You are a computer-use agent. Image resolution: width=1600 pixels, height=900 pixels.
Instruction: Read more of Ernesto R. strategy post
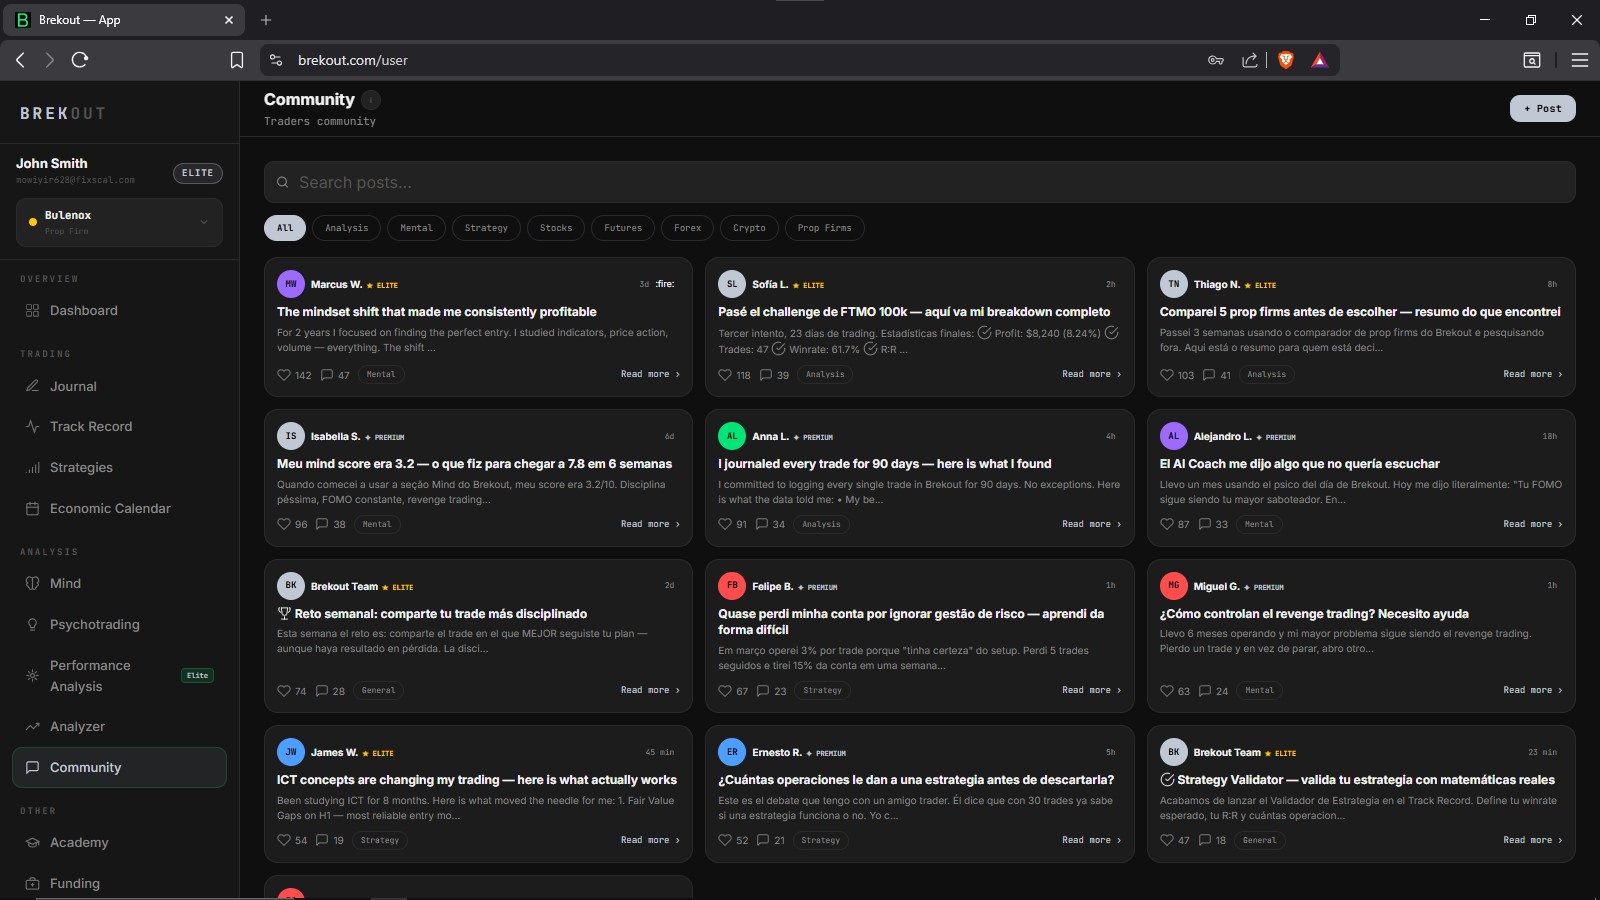click(x=1091, y=840)
